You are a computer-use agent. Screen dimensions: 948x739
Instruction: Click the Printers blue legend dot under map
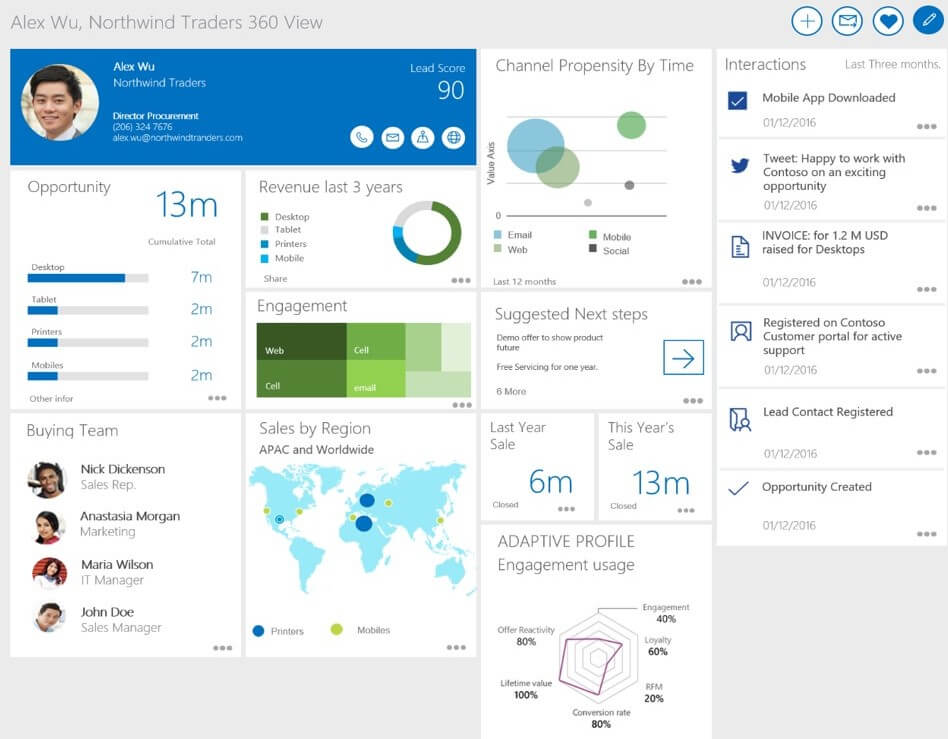(x=258, y=631)
